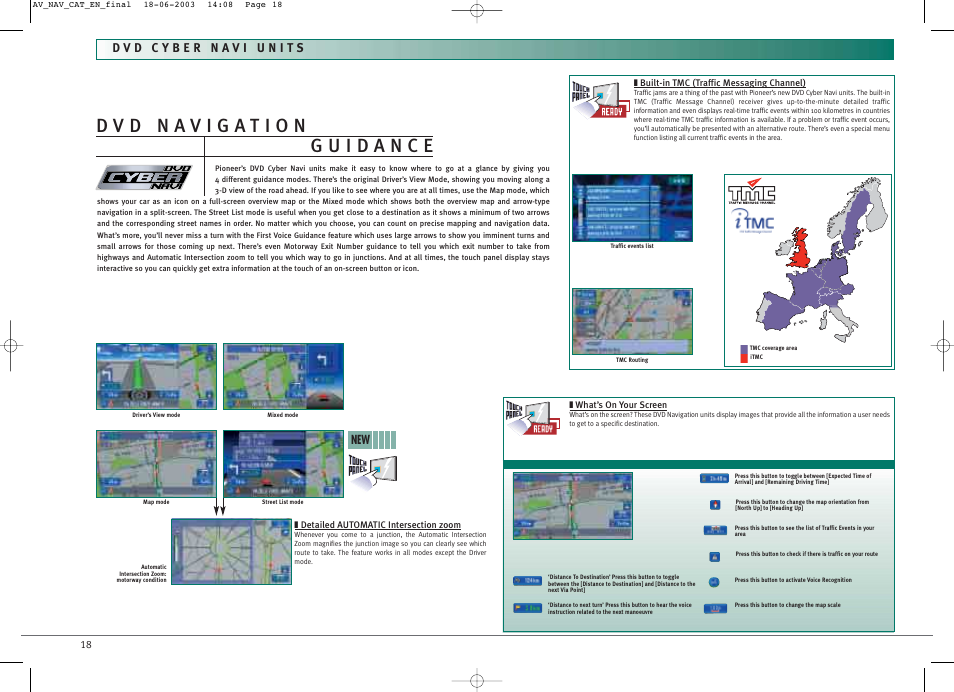Screen dimensions: 954x692
Task: Click the 'DVD CYBER NAVI UNITS' header banner
Action: (x=495, y=49)
